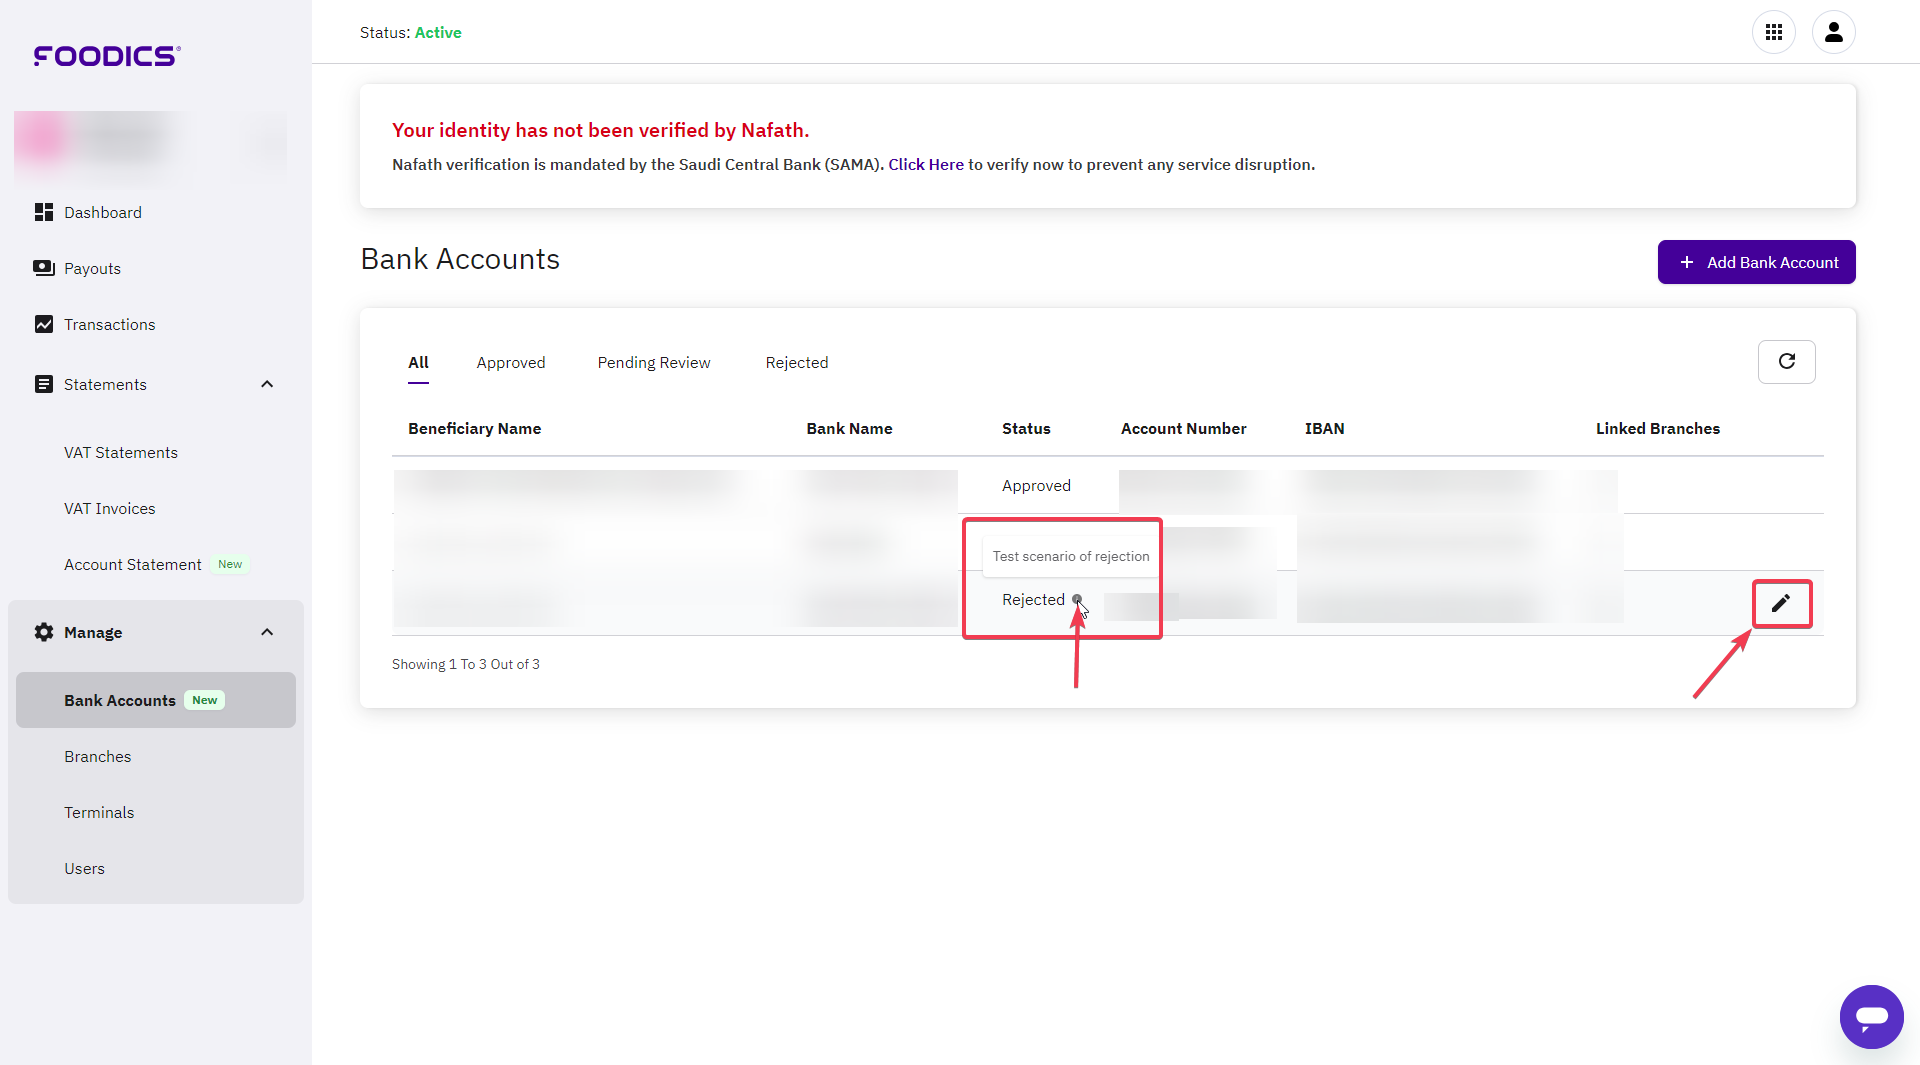Switch to the Approved tab
This screenshot has height=1065, width=1920.
pos(510,362)
